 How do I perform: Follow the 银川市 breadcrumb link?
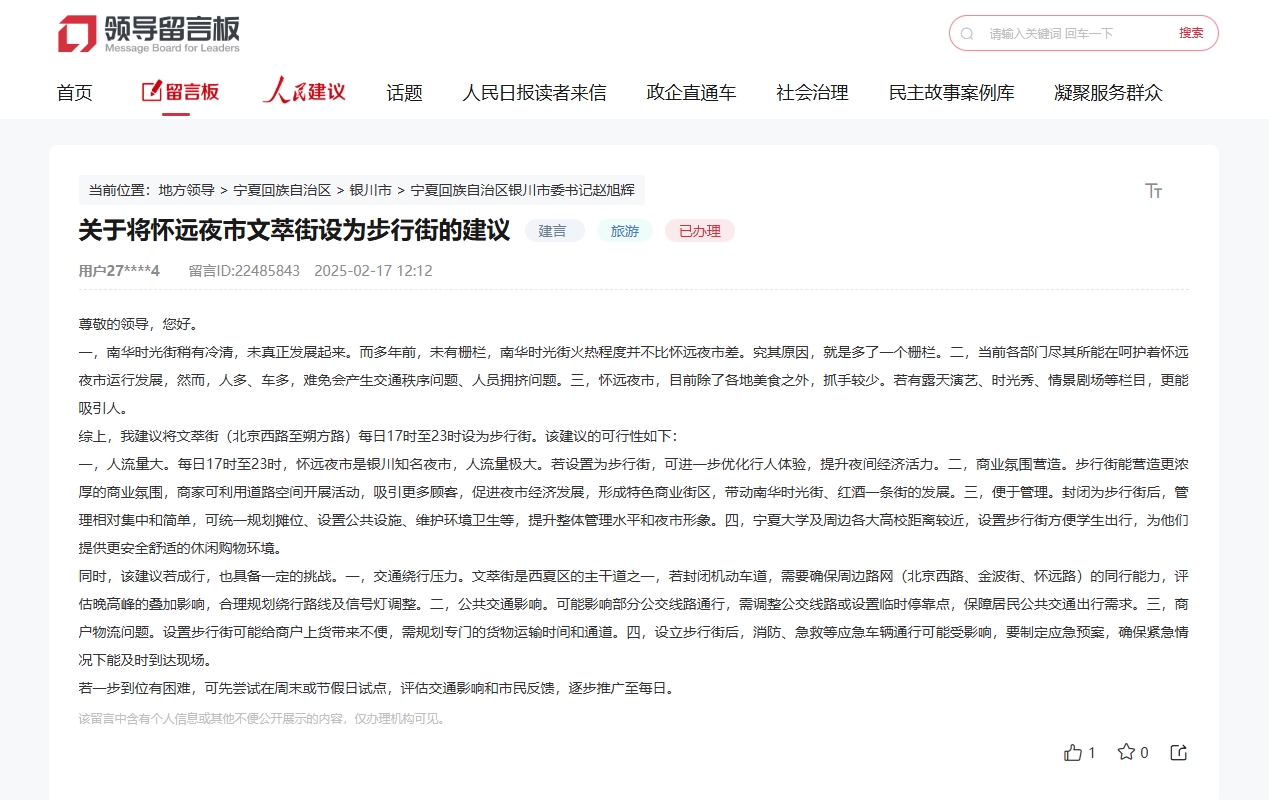(370, 190)
